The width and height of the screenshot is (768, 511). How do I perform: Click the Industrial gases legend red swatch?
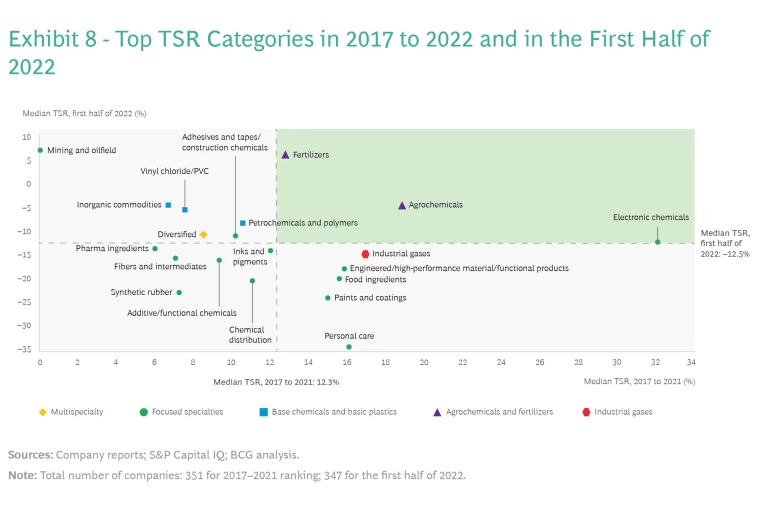585,412
